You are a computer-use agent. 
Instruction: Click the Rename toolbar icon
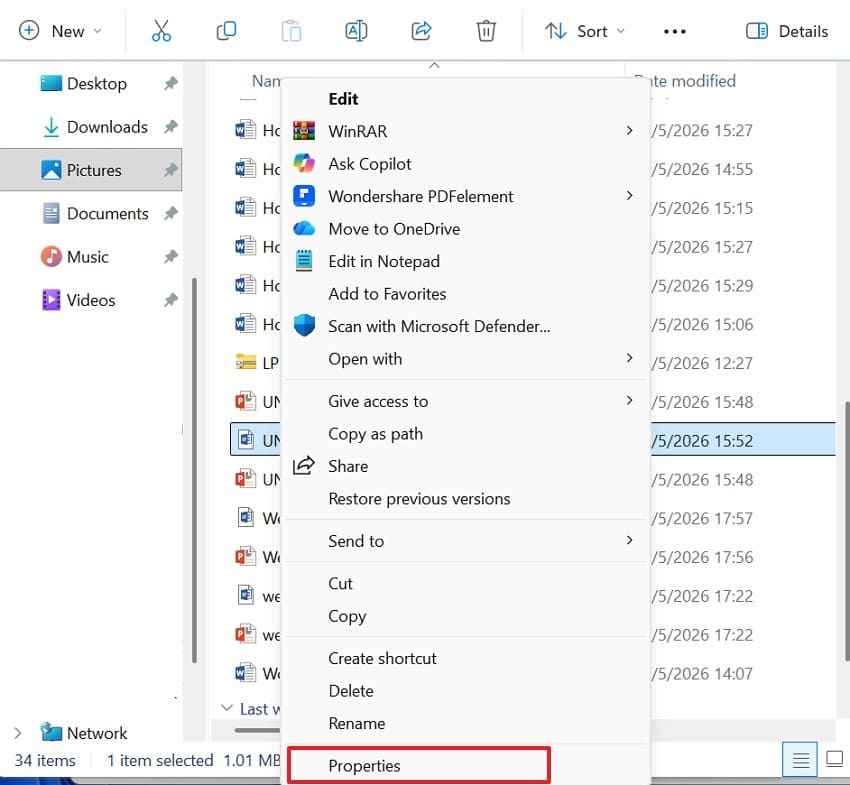pos(356,31)
